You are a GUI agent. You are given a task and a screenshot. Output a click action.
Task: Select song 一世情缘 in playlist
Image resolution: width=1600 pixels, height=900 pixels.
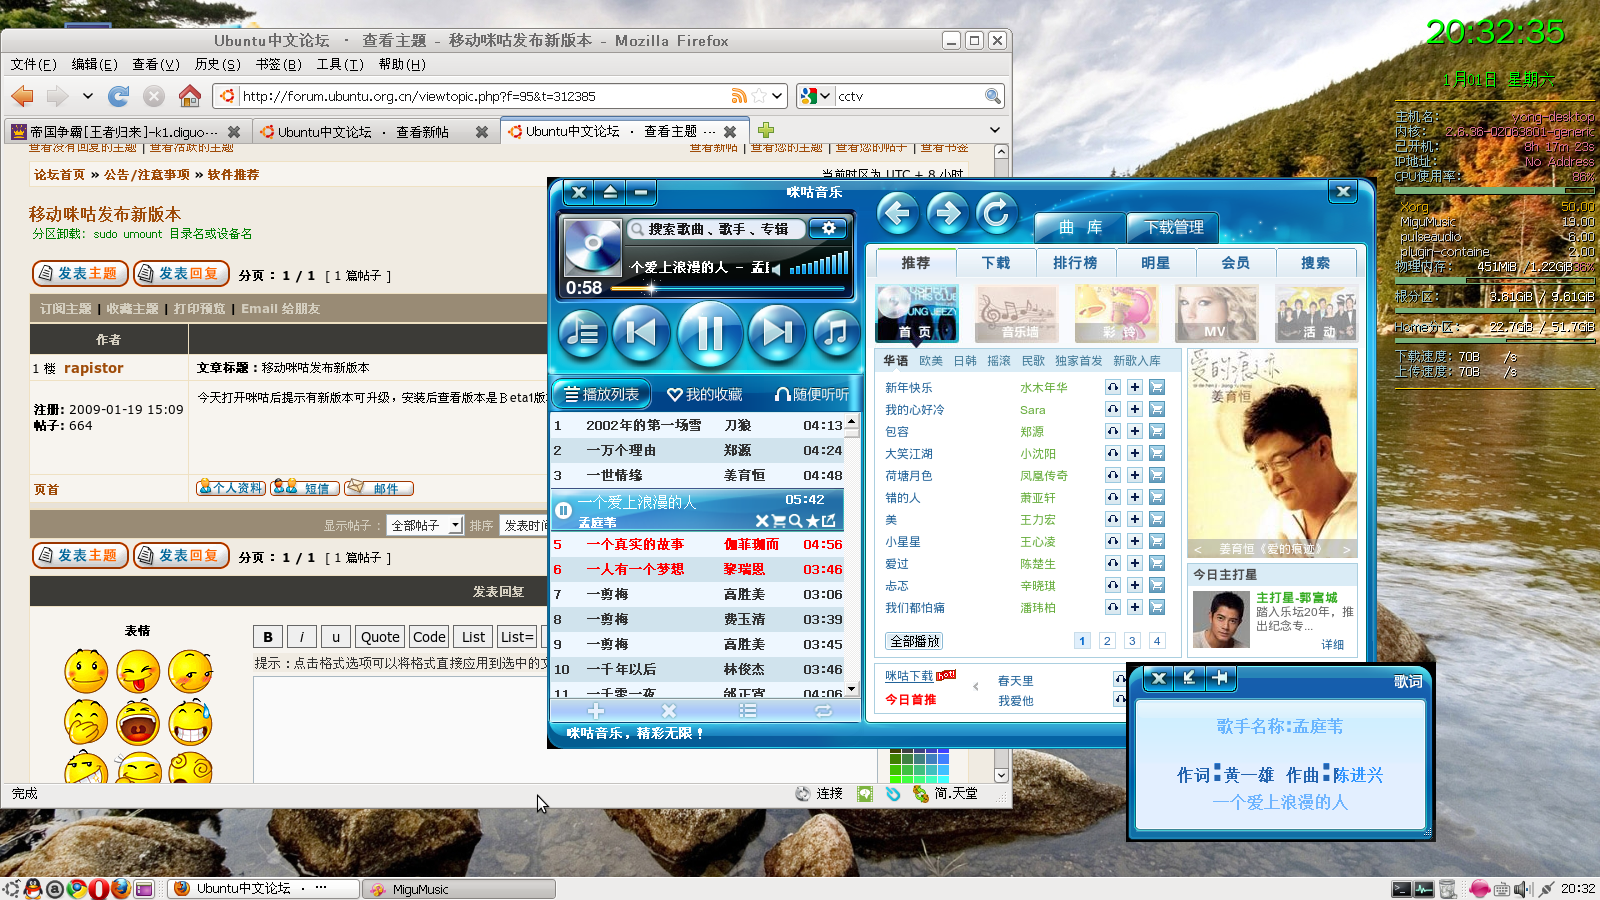(x=698, y=475)
